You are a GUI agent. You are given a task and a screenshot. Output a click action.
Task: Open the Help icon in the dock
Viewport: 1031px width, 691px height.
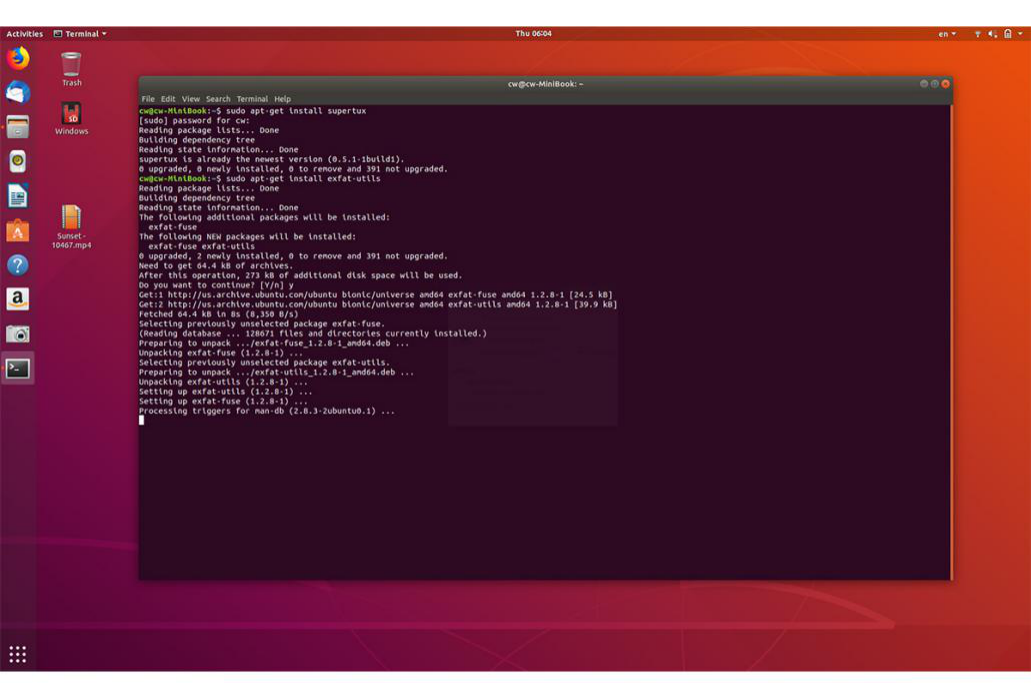click(x=18, y=265)
